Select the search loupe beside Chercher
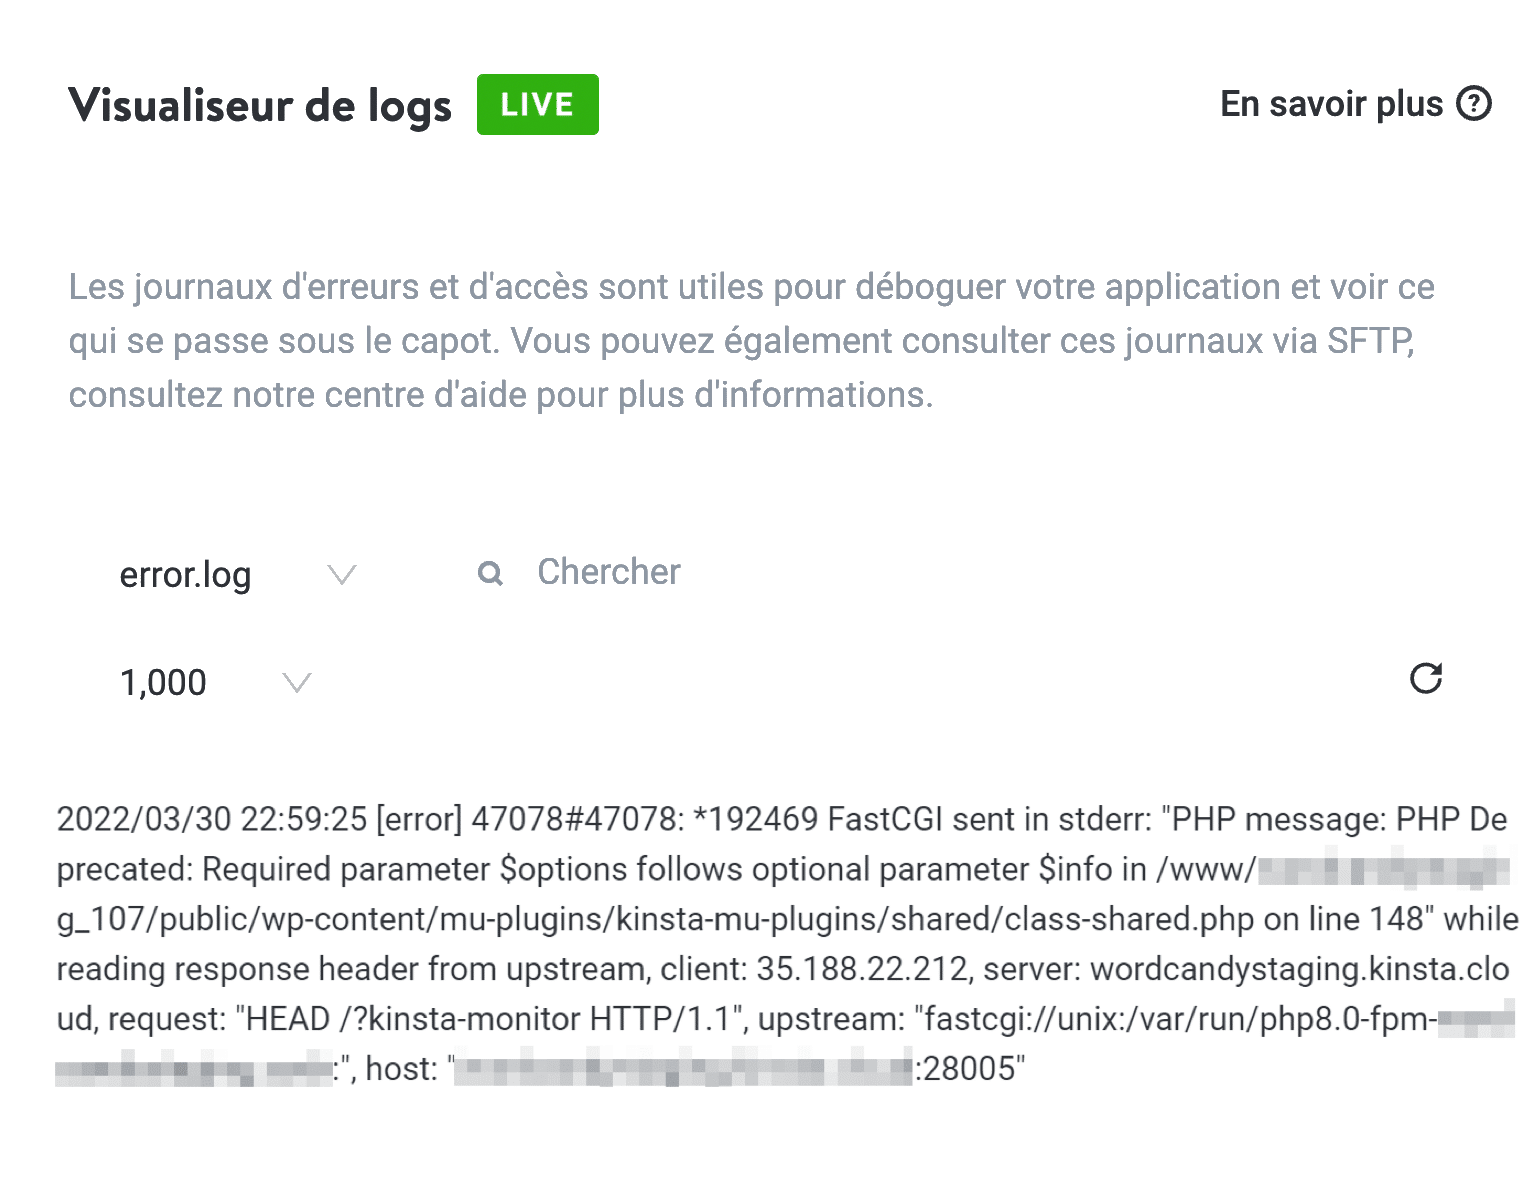This screenshot has width=1540, height=1190. pos(489,573)
